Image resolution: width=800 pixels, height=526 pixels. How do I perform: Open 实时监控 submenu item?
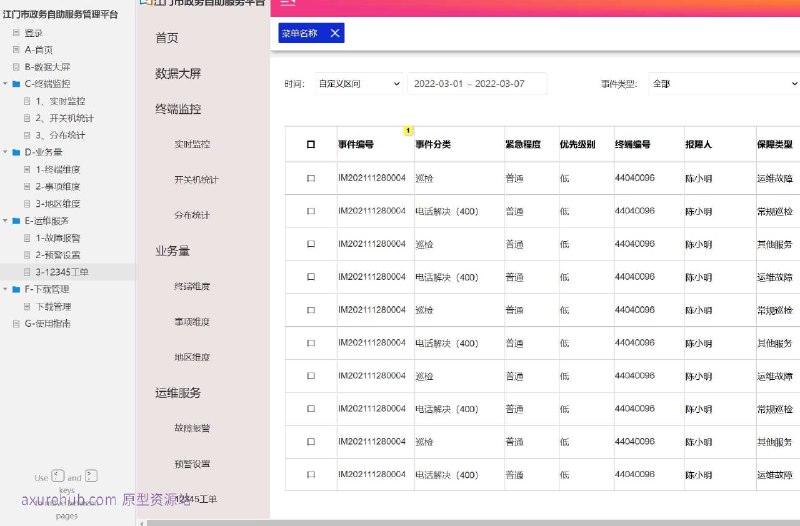(x=192, y=144)
